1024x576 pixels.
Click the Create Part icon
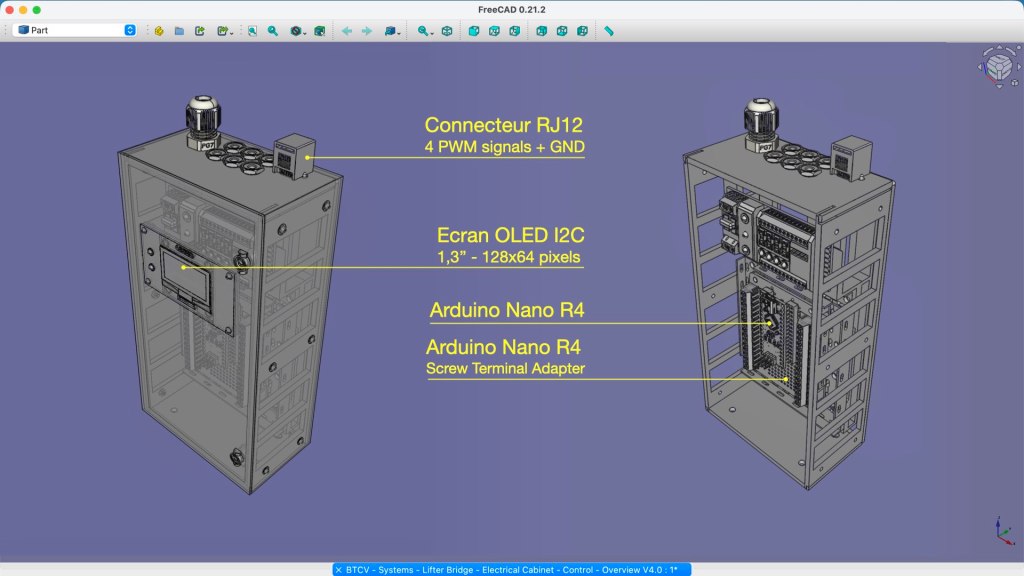coord(159,31)
